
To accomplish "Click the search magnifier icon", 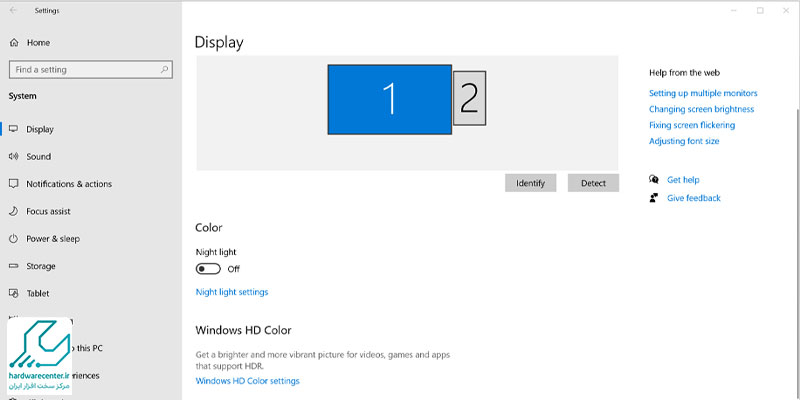I will [x=164, y=69].
